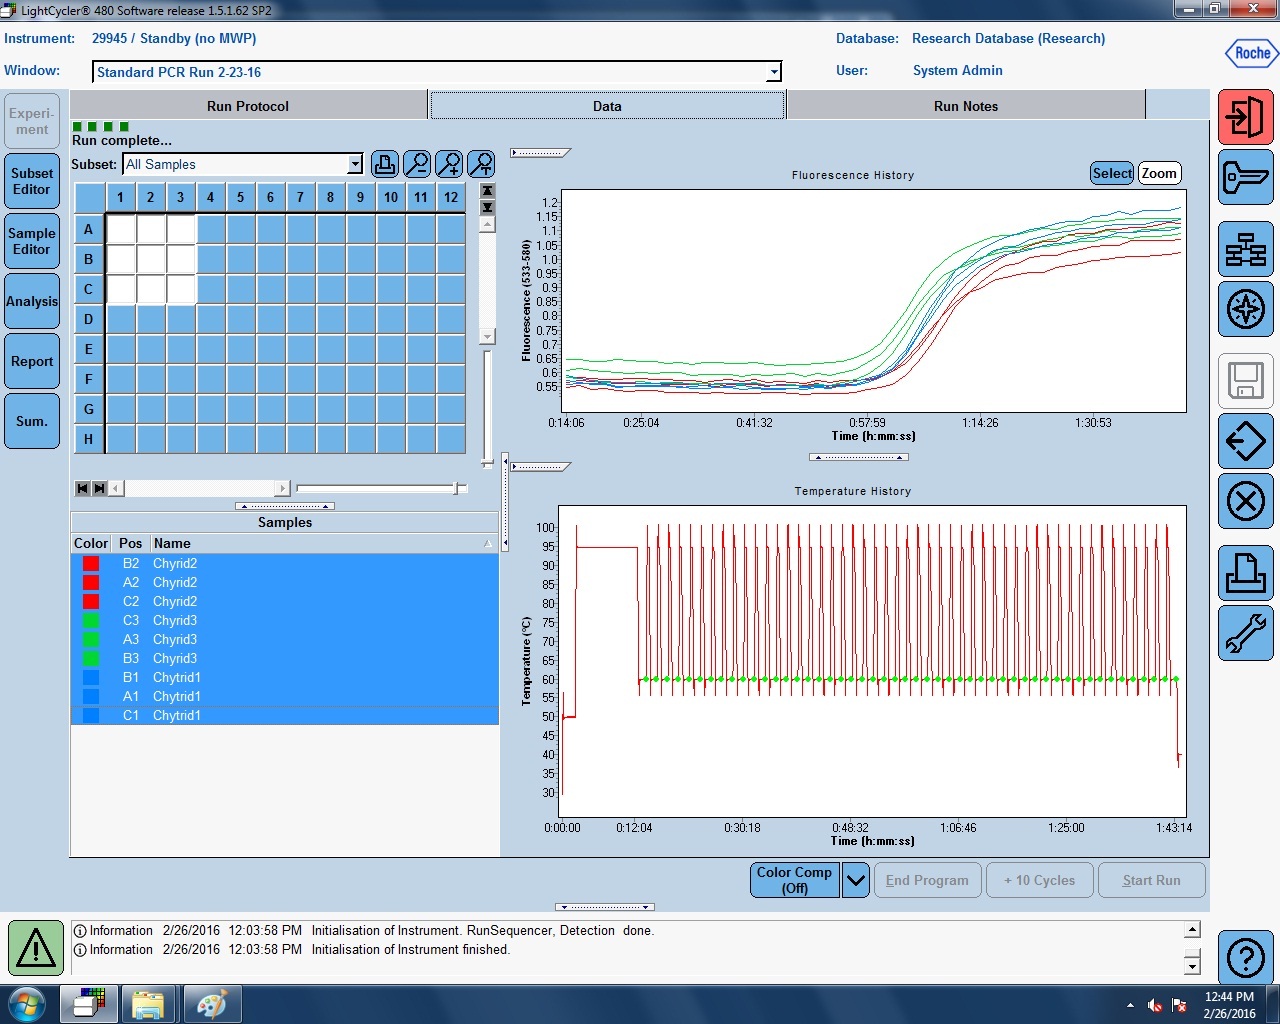Click the jump-to-first-column plate icon
1280x1024 pixels.
83,488
